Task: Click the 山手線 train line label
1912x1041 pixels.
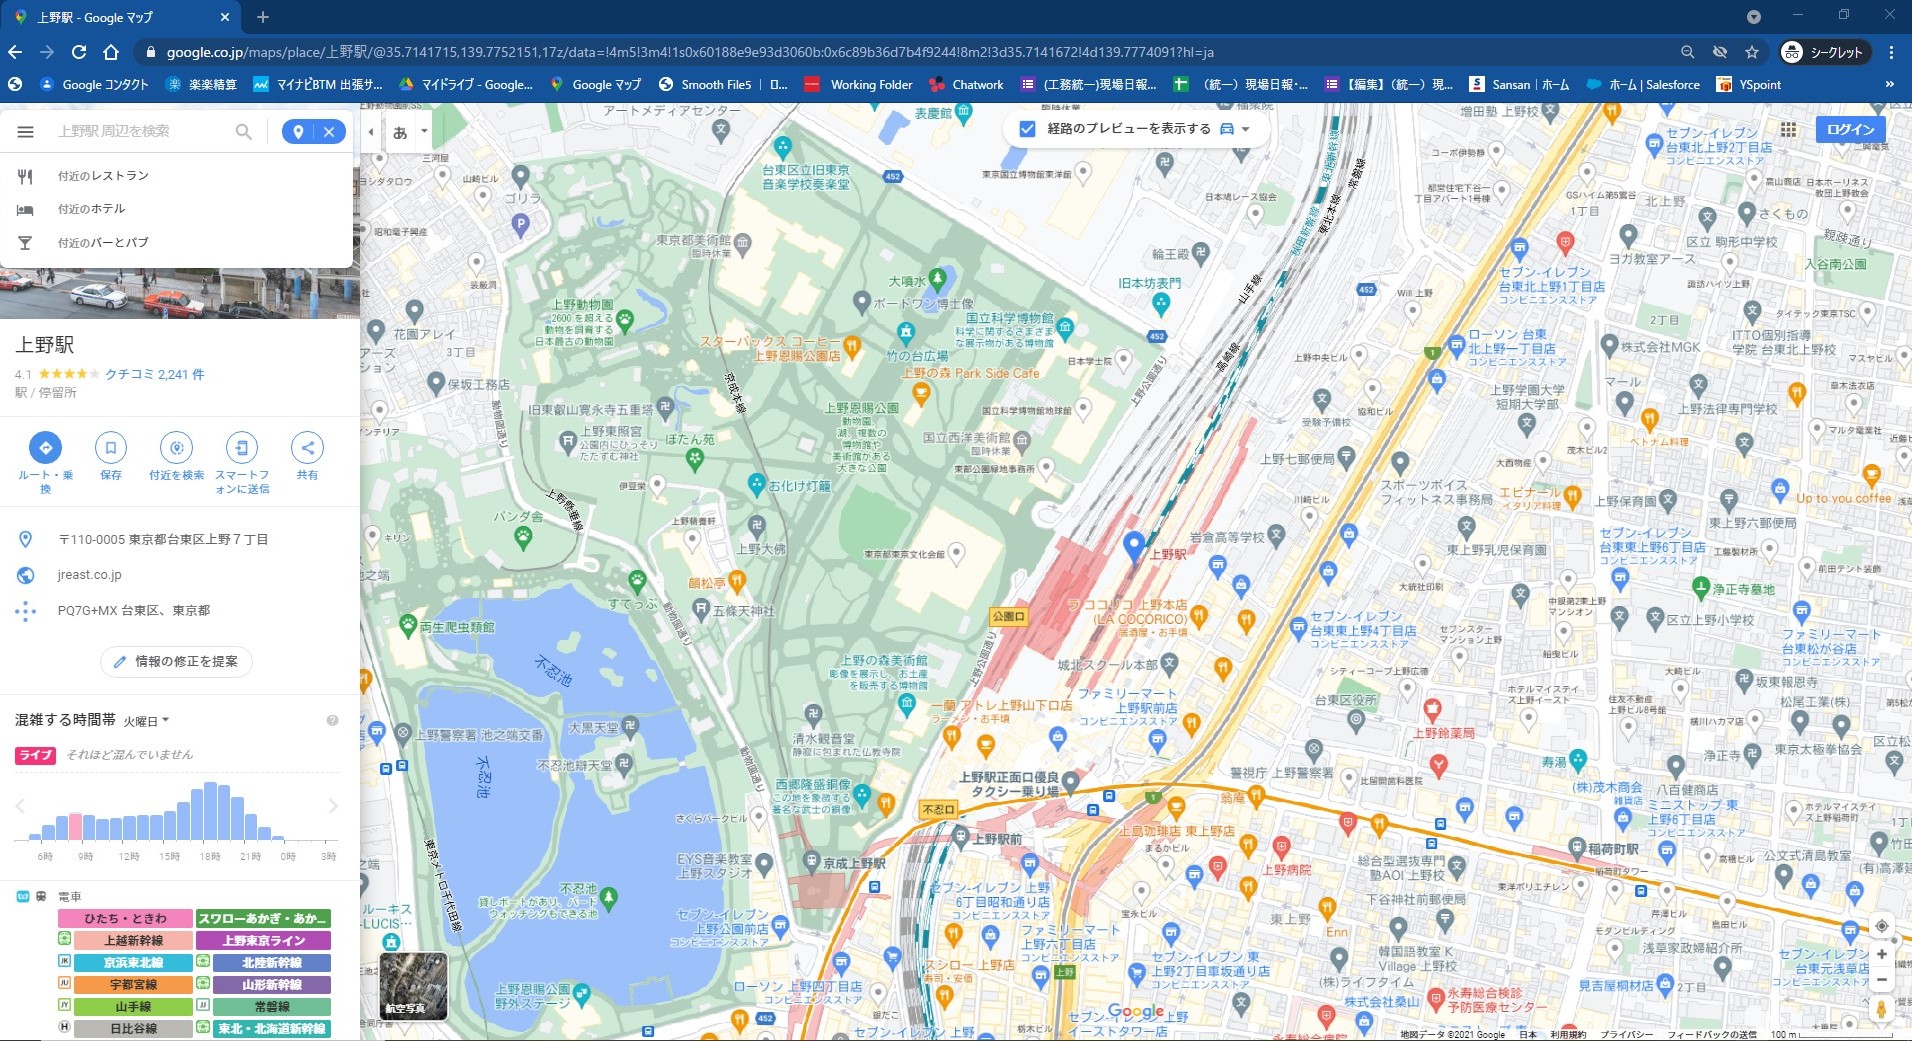Action: [133, 1007]
